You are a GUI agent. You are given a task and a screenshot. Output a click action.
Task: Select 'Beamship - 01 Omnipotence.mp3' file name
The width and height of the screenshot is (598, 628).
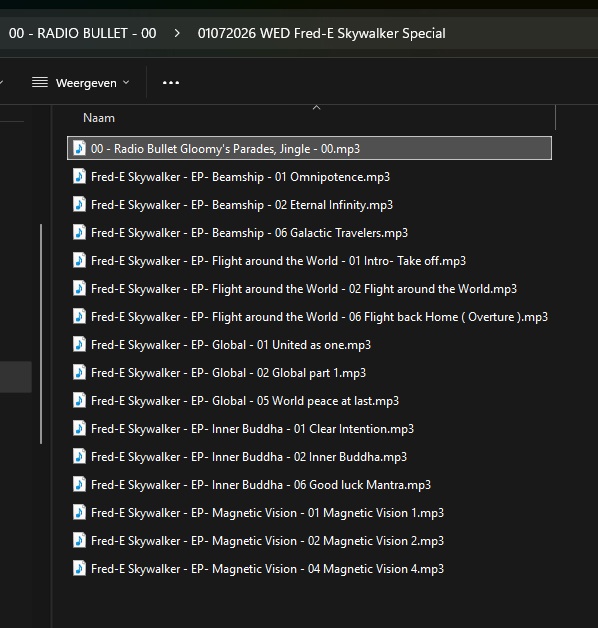tap(240, 177)
